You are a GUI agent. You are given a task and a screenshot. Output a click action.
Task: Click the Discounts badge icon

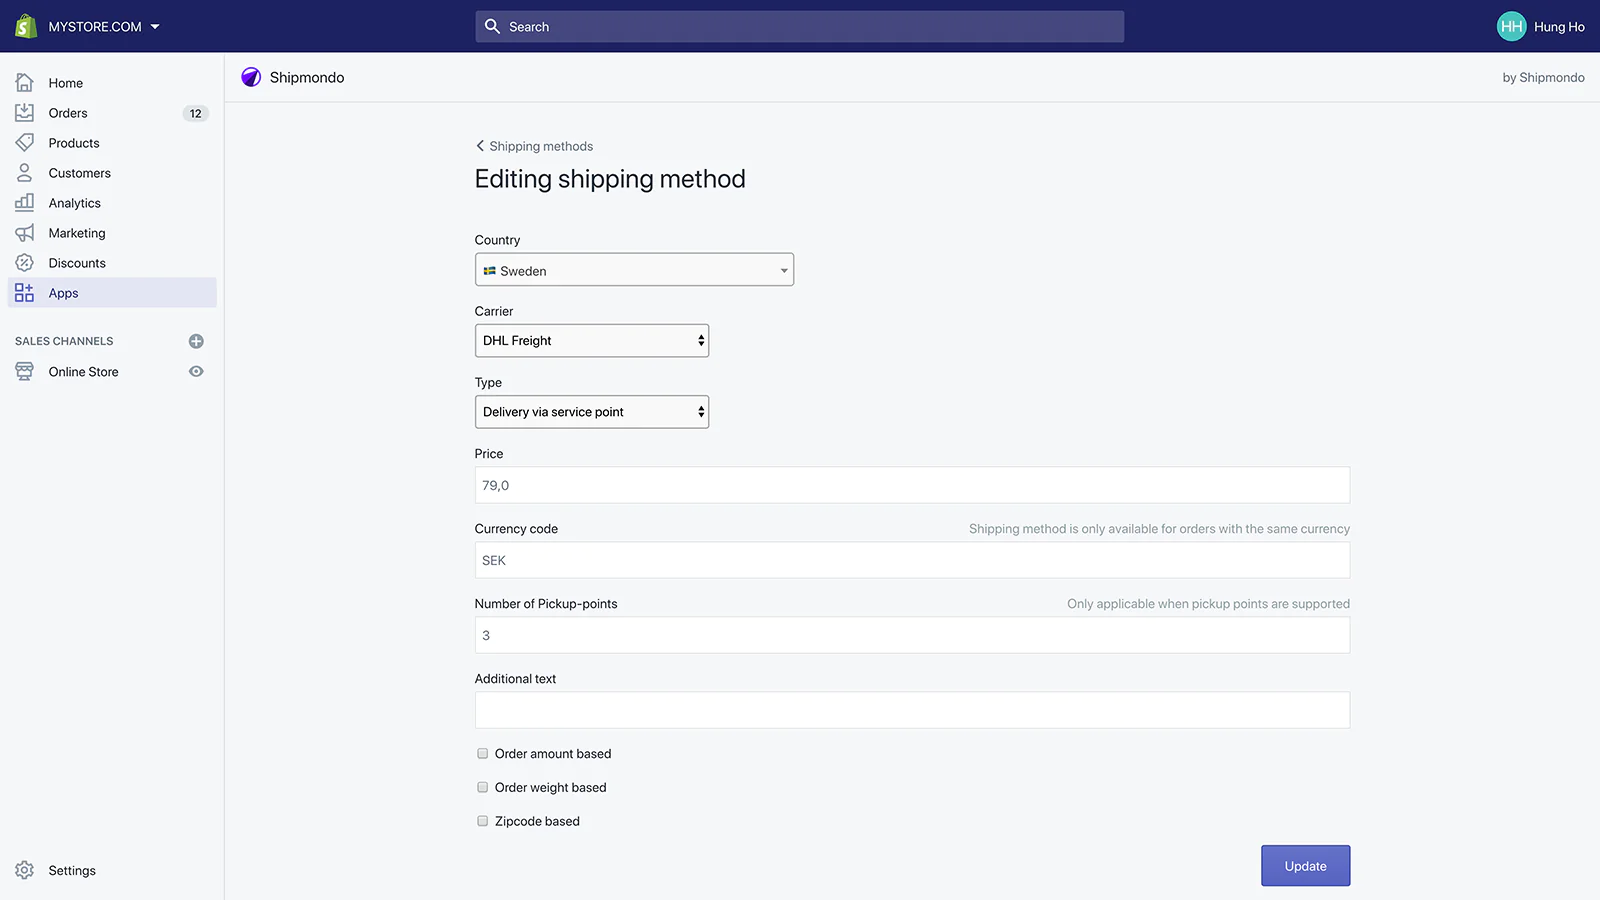pyautogui.click(x=25, y=263)
